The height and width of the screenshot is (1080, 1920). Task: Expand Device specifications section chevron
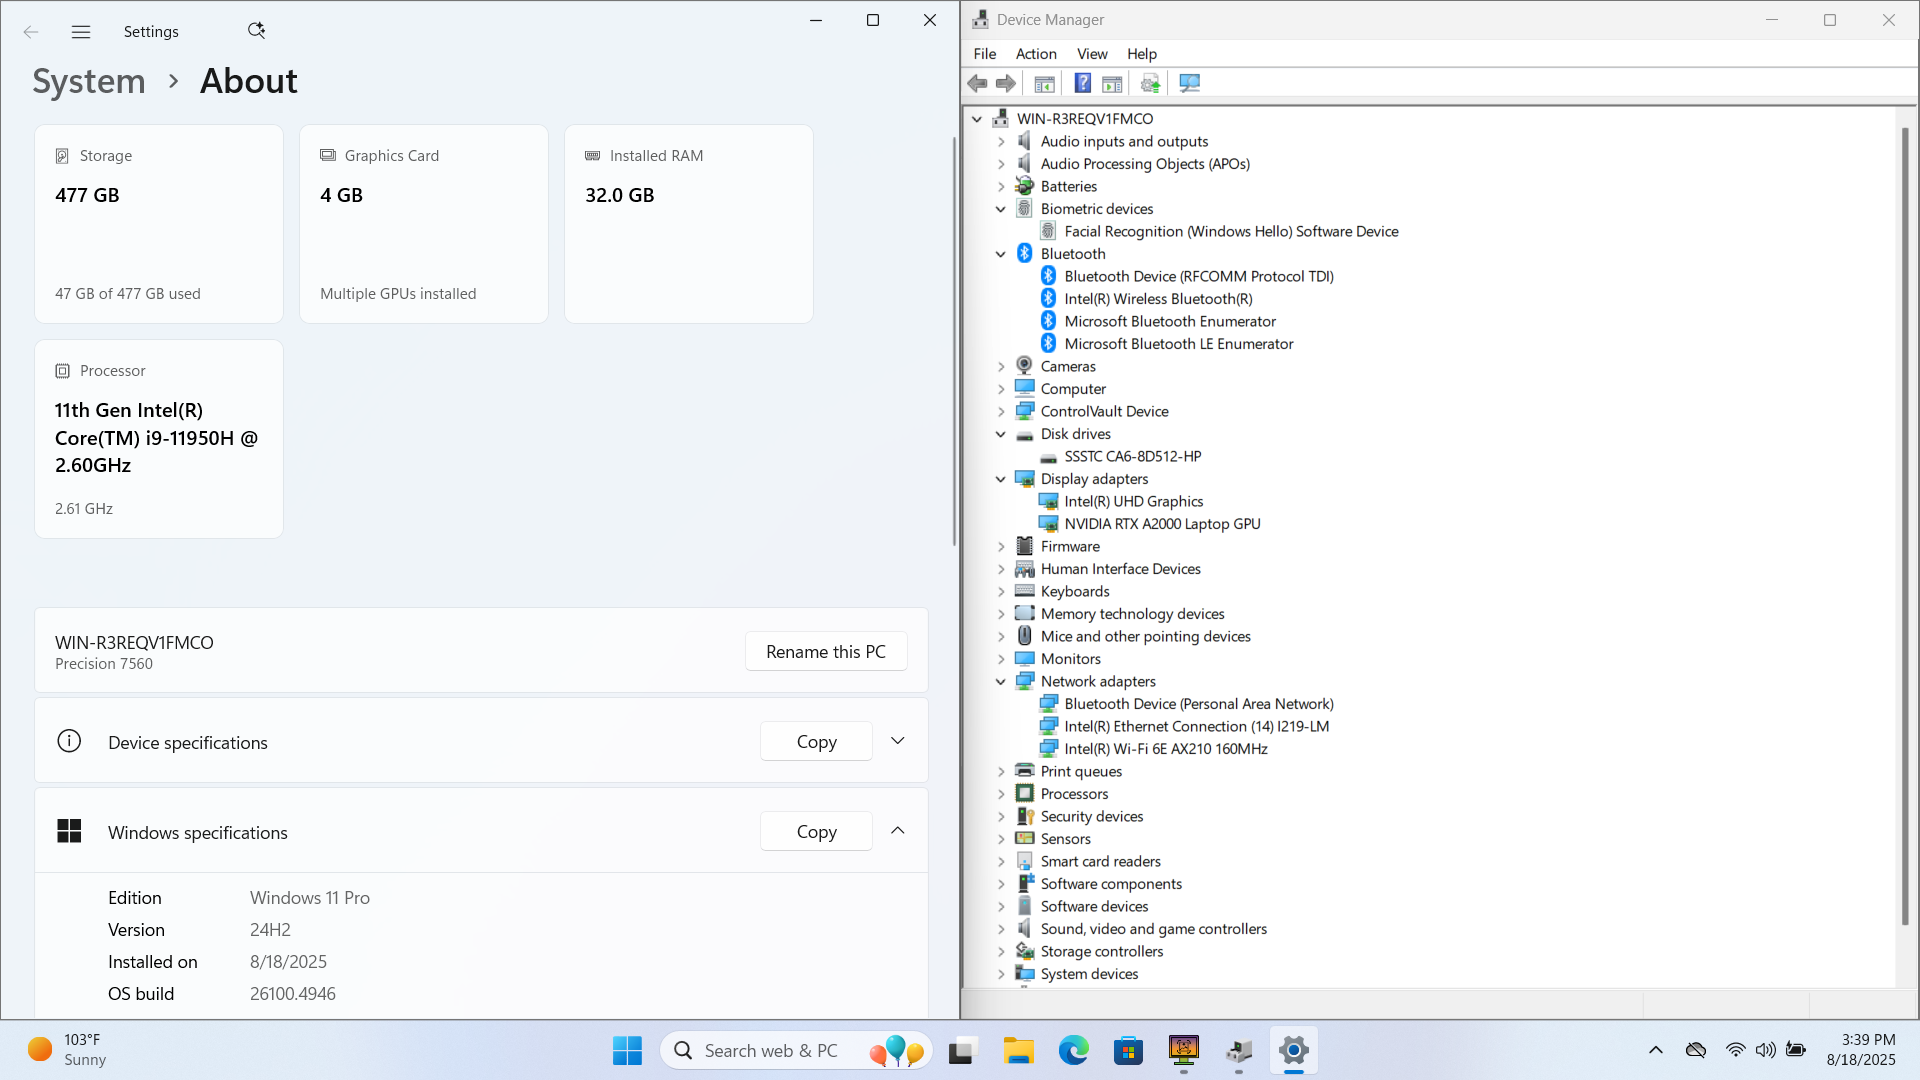click(x=897, y=741)
